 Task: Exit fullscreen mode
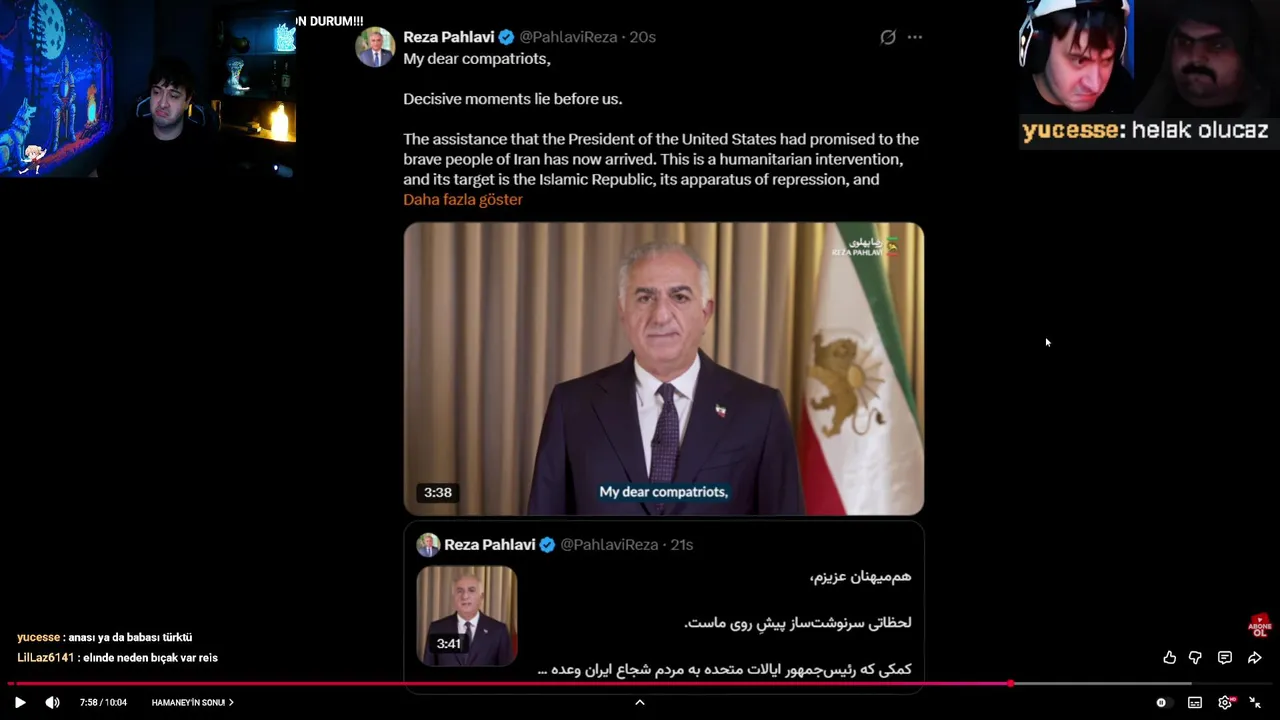click(x=1255, y=703)
